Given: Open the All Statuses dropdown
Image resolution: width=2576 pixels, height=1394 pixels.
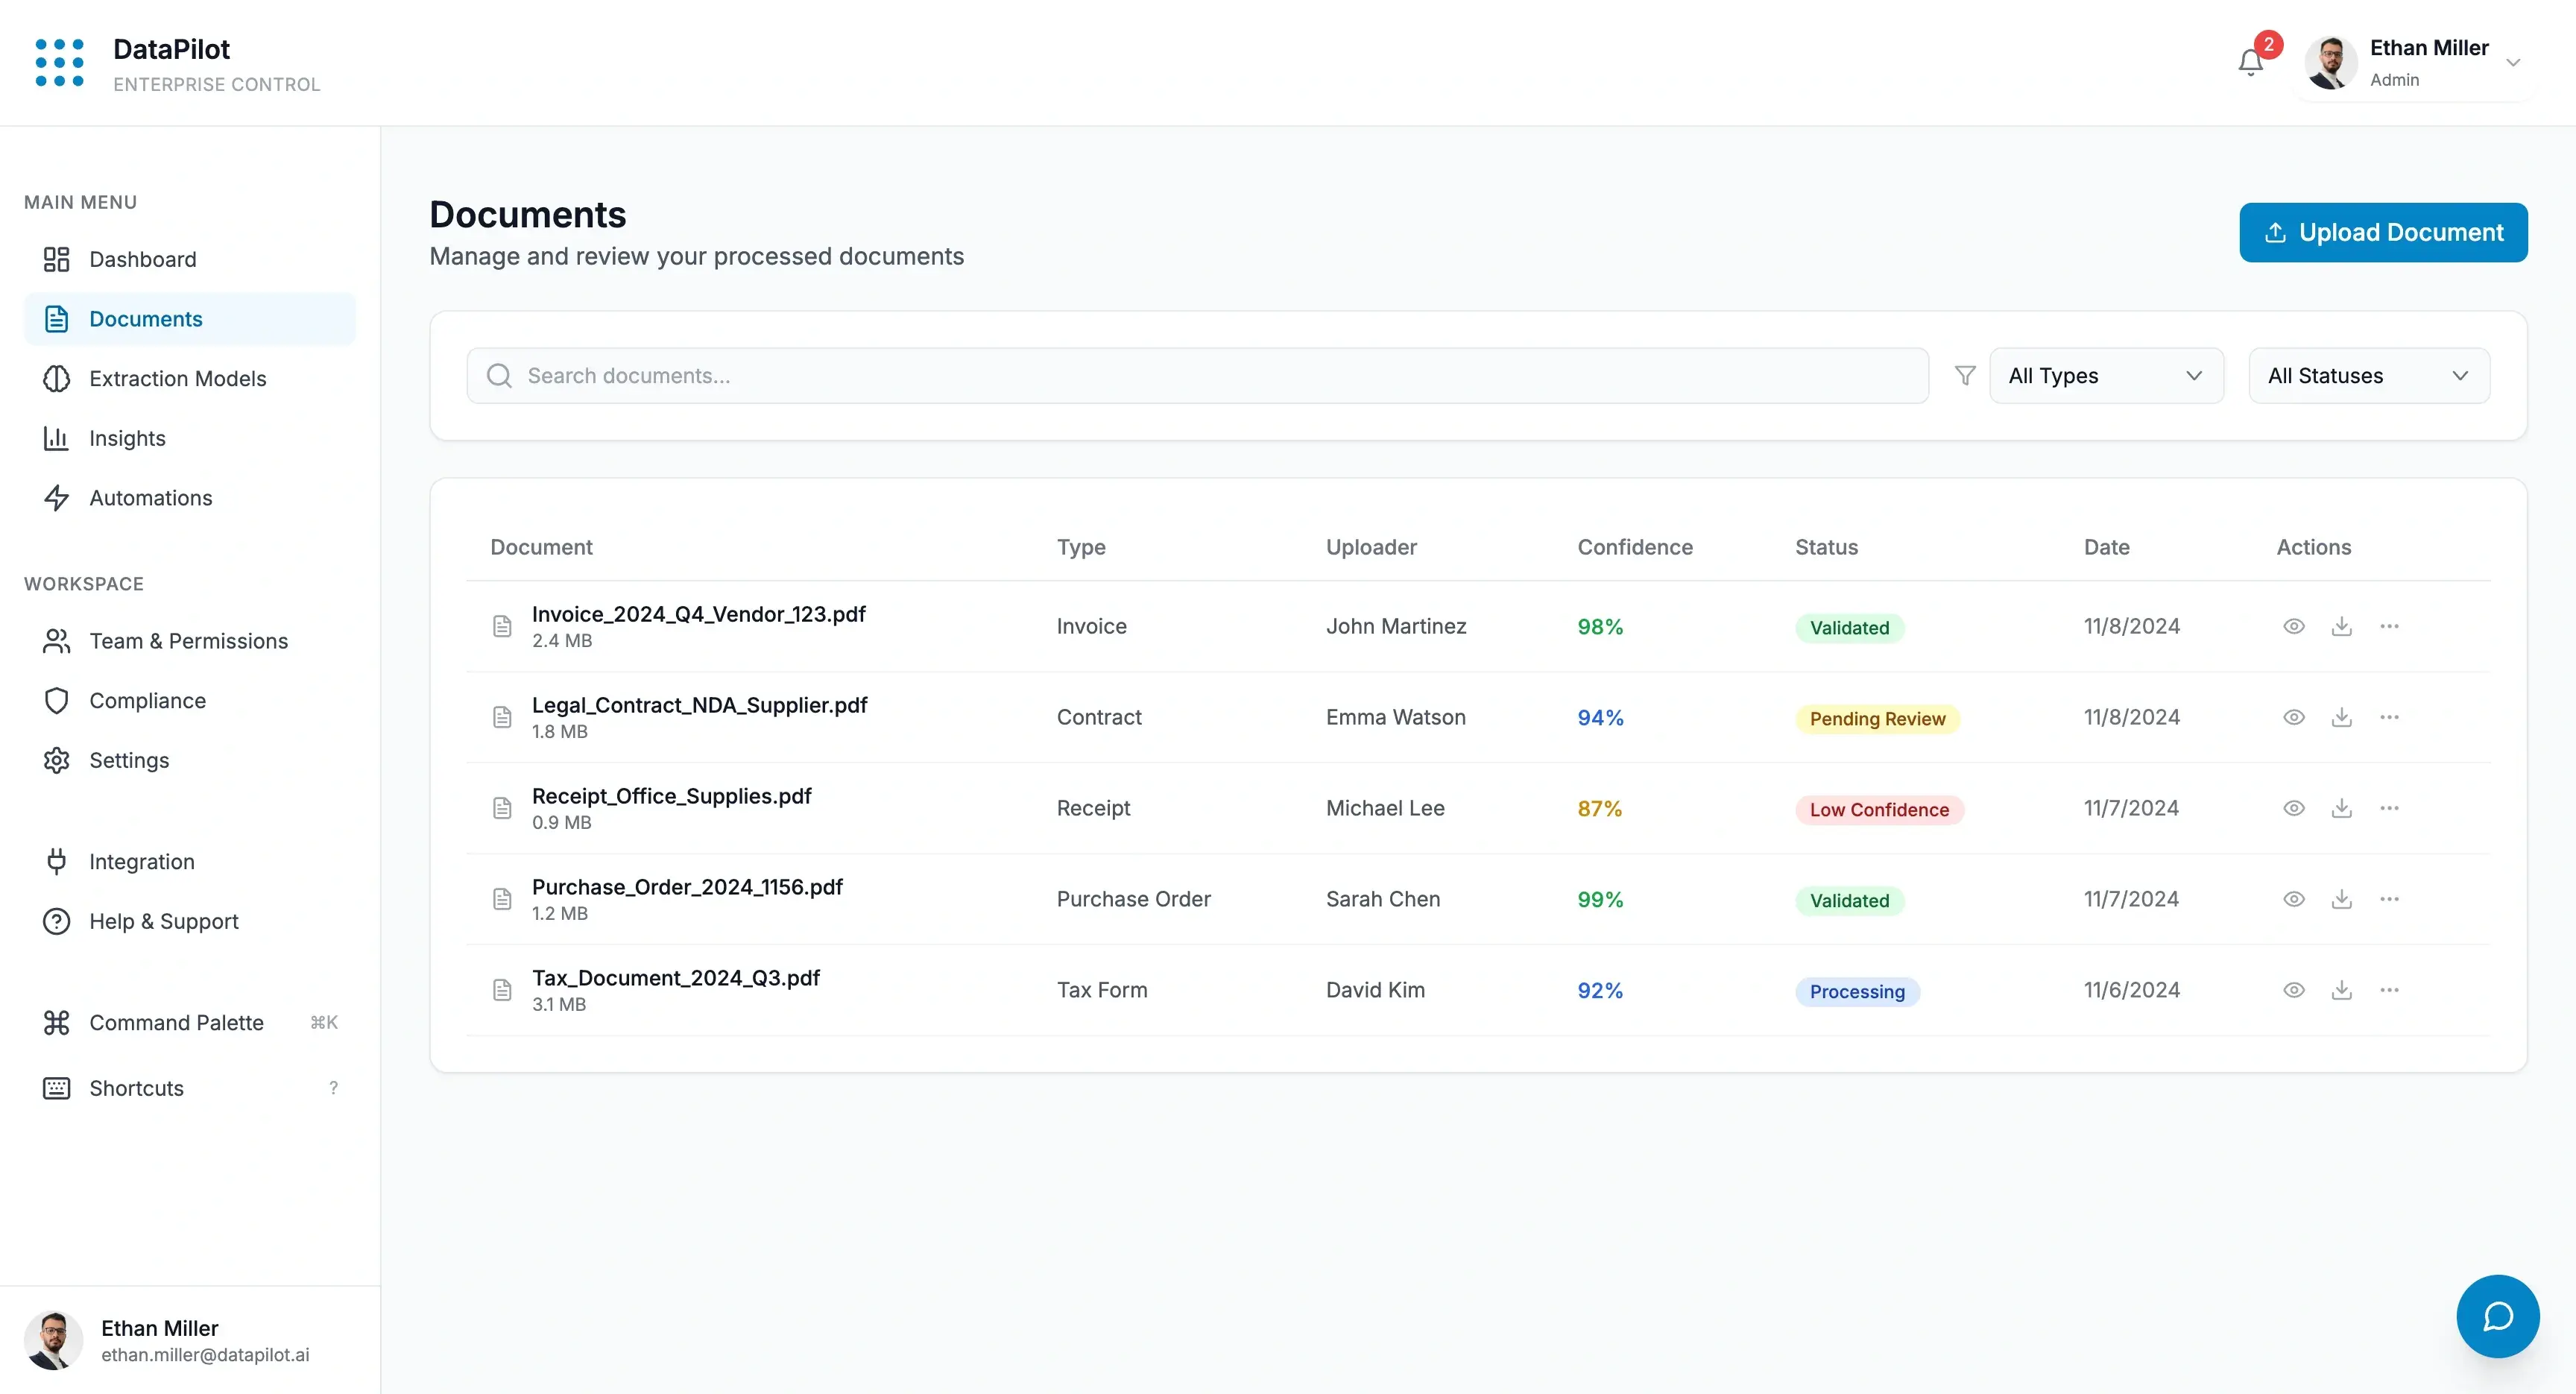Looking at the screenshot, I should click(2369, 375).
